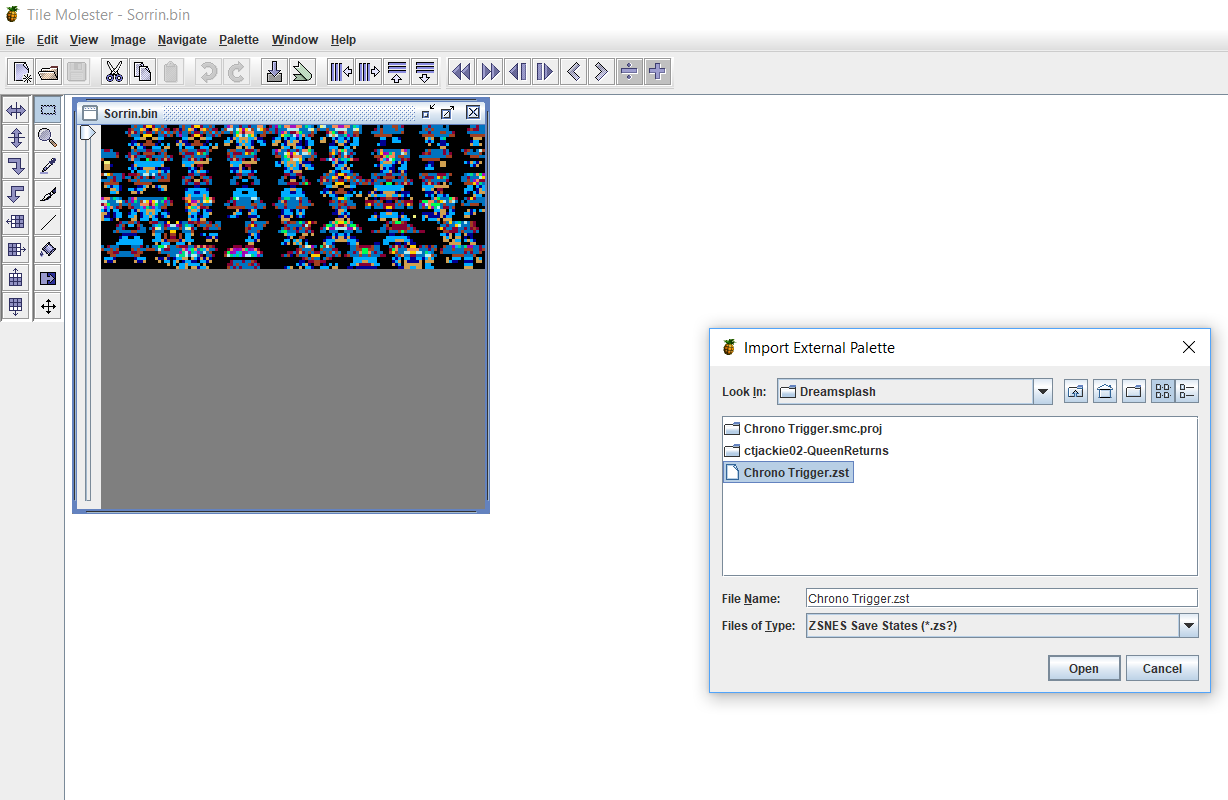Switch file chooser to List view
The width and height of the screenshot is (1228, 800).
click(1162, 392)
